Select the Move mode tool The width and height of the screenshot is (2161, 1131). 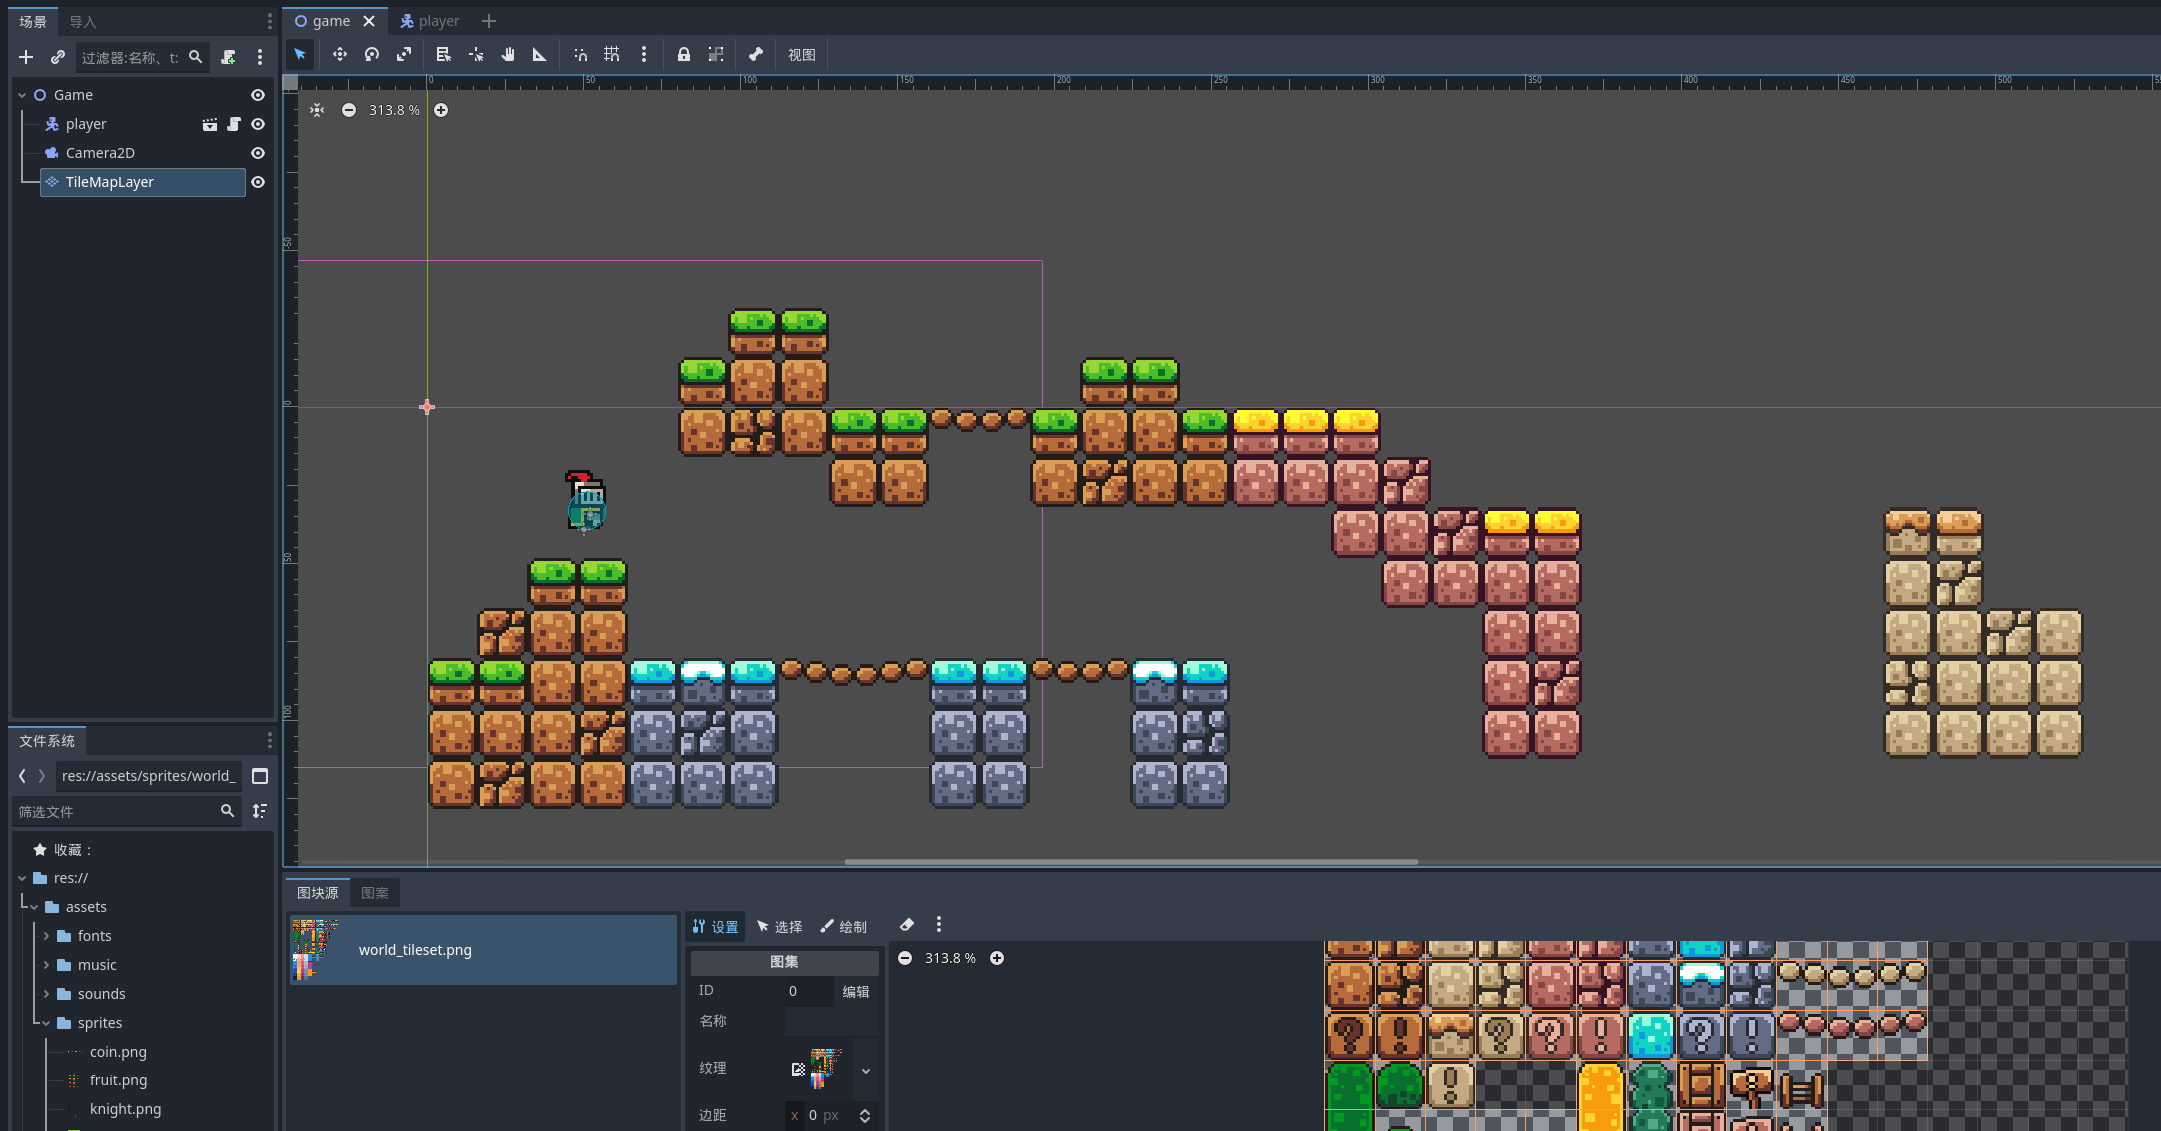click(x=340, y=55)
